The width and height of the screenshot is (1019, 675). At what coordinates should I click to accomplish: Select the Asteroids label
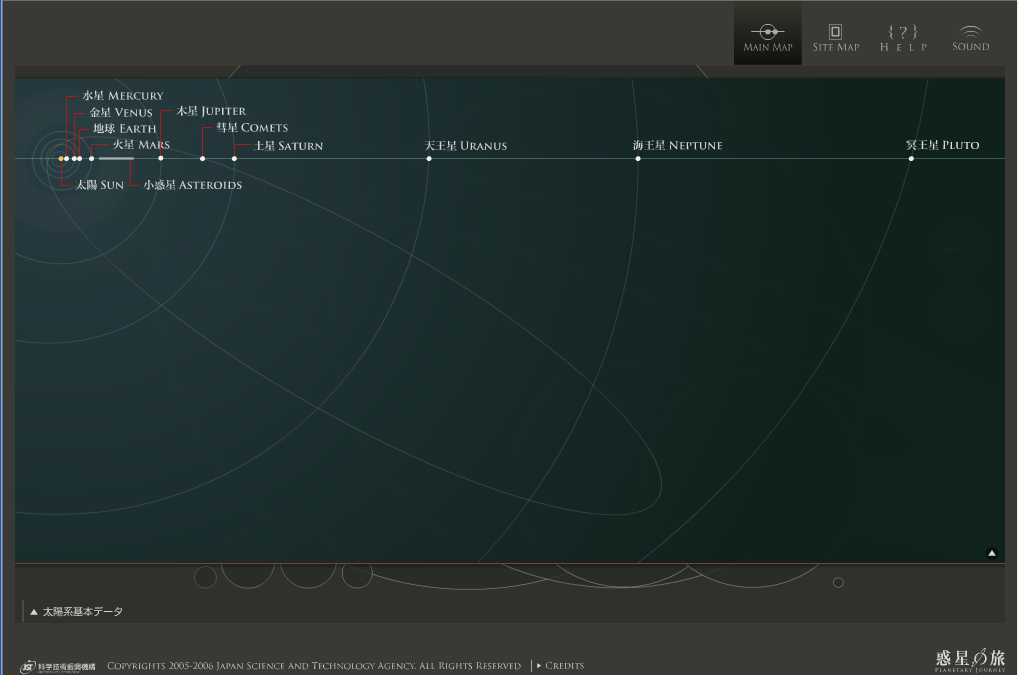pos(192,185)
